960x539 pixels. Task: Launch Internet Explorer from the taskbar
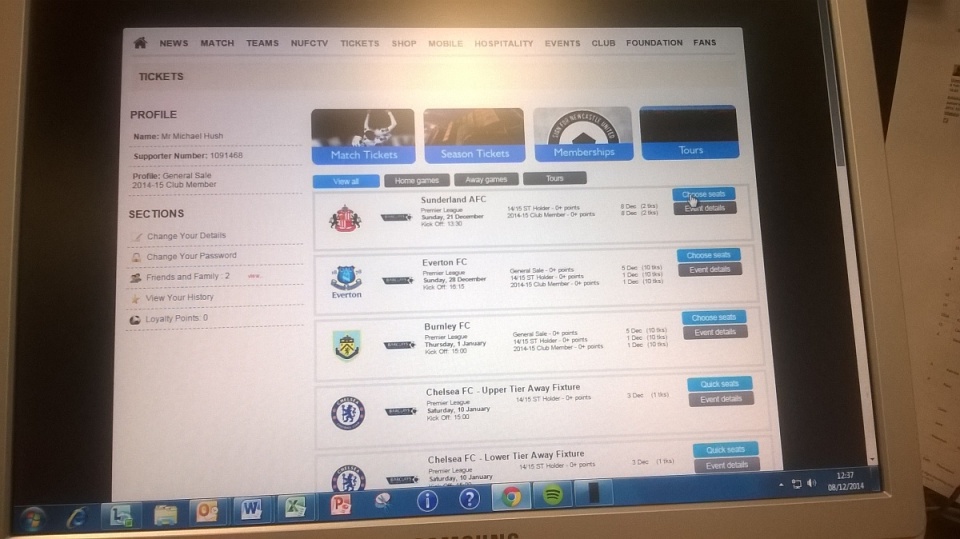[x=78, y=519]
